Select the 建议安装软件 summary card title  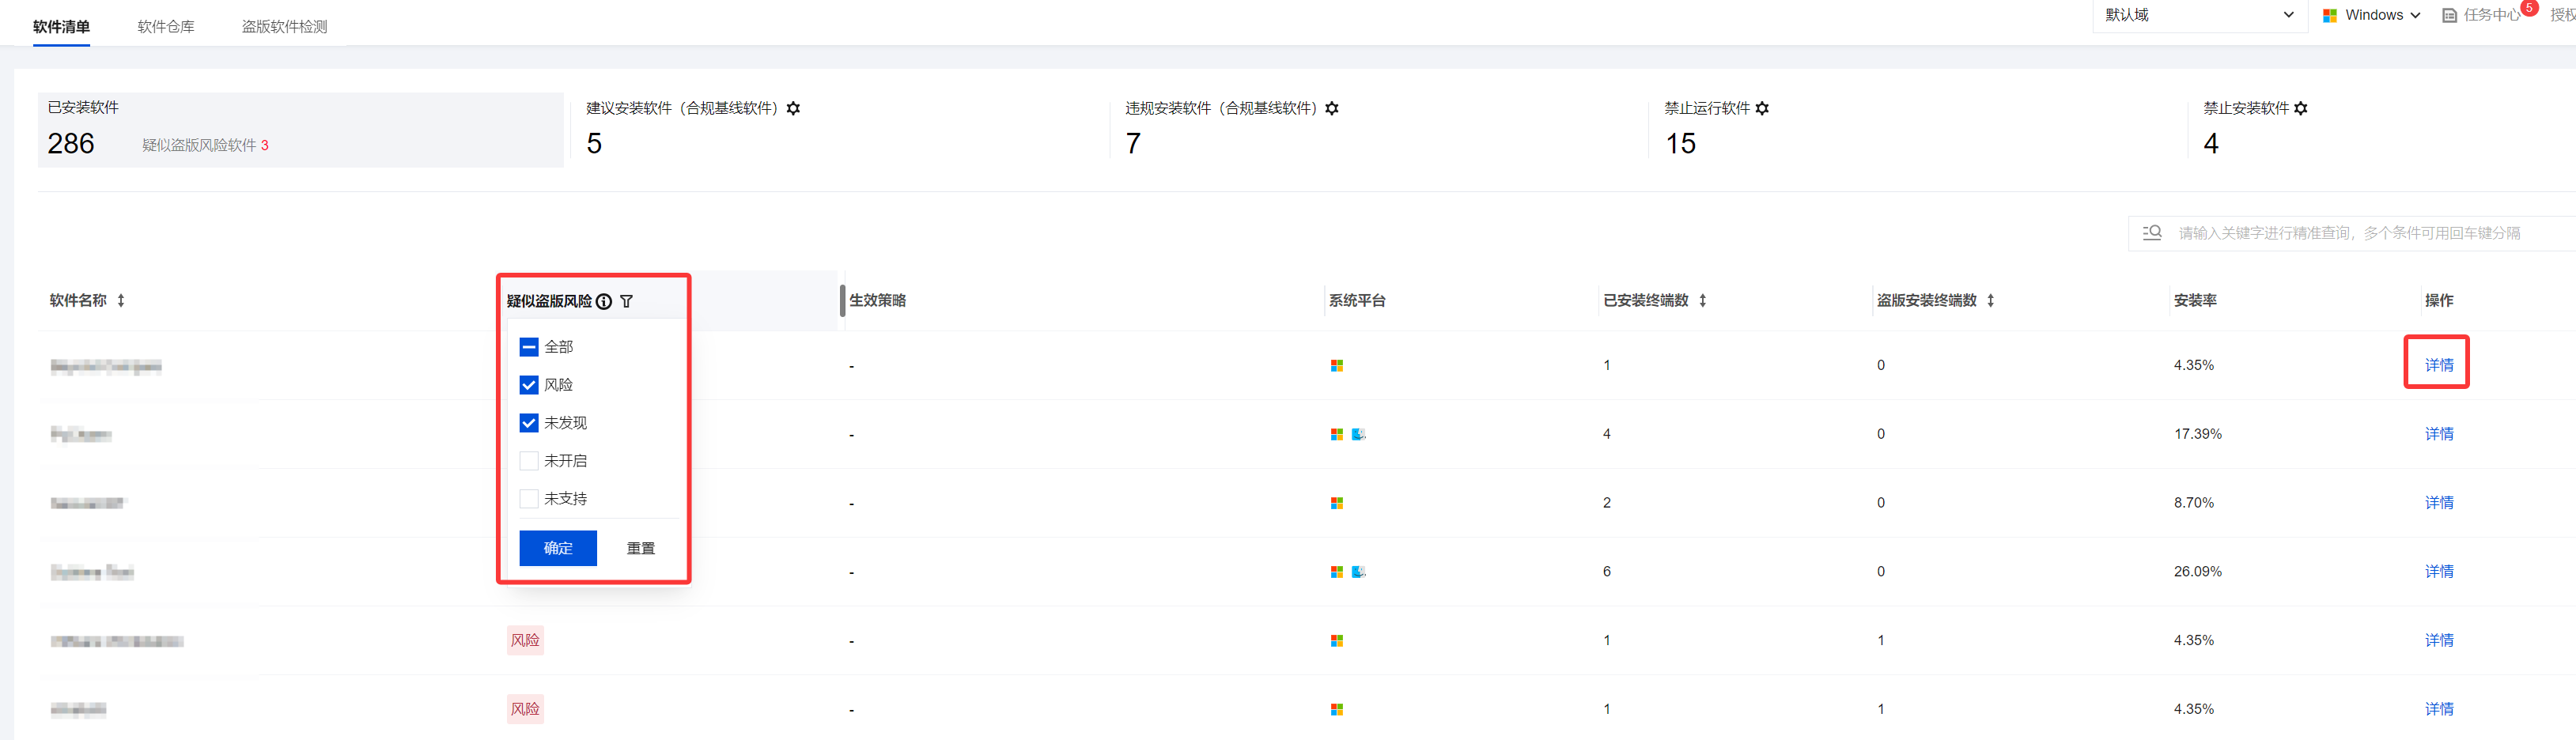(x=682, y=108)
